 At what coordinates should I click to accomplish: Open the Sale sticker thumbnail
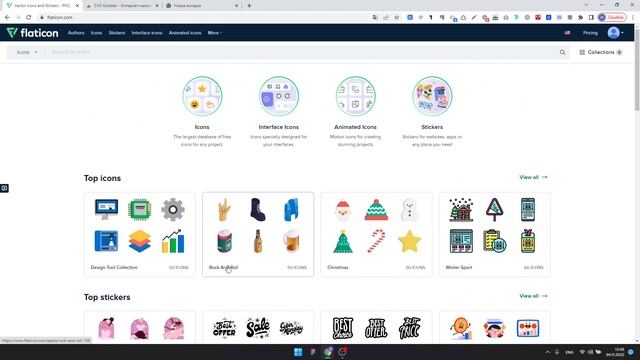[x=258, y=328]
